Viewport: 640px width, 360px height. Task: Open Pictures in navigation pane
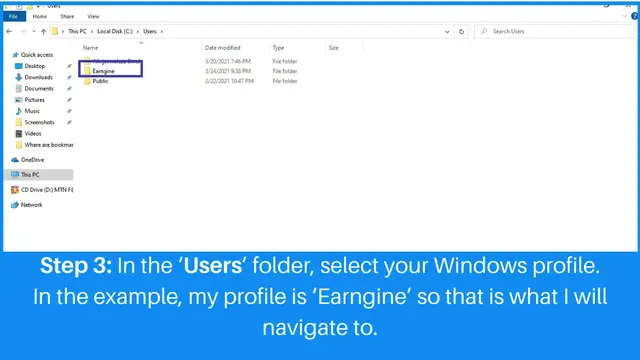pos(34,100)
